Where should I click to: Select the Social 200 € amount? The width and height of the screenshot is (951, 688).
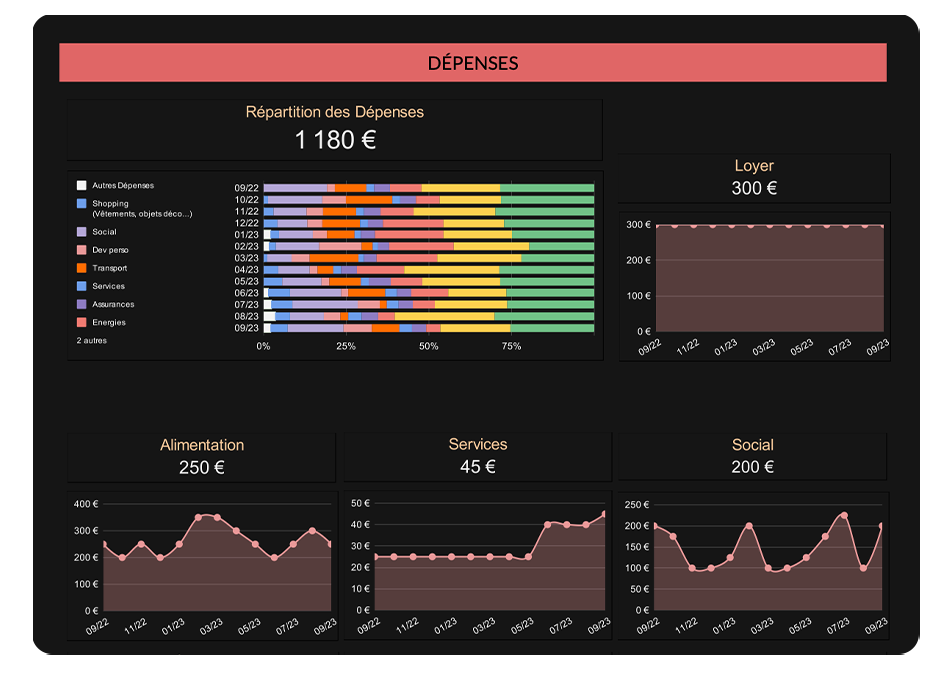tap(753, 467)
